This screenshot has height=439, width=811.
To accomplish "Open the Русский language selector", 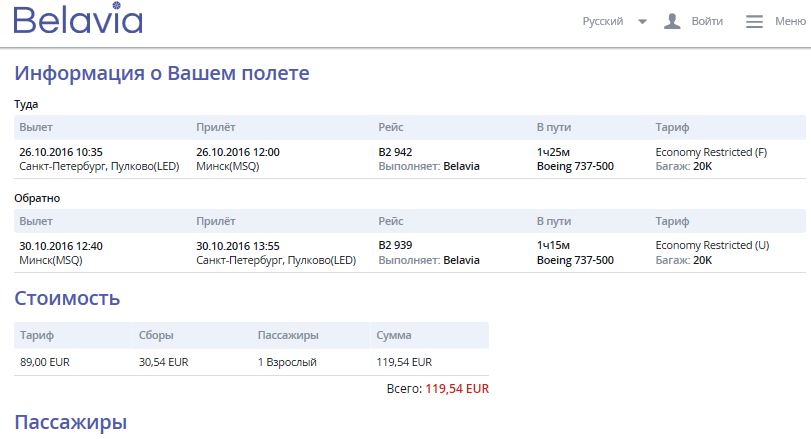I will pos(603,21).
